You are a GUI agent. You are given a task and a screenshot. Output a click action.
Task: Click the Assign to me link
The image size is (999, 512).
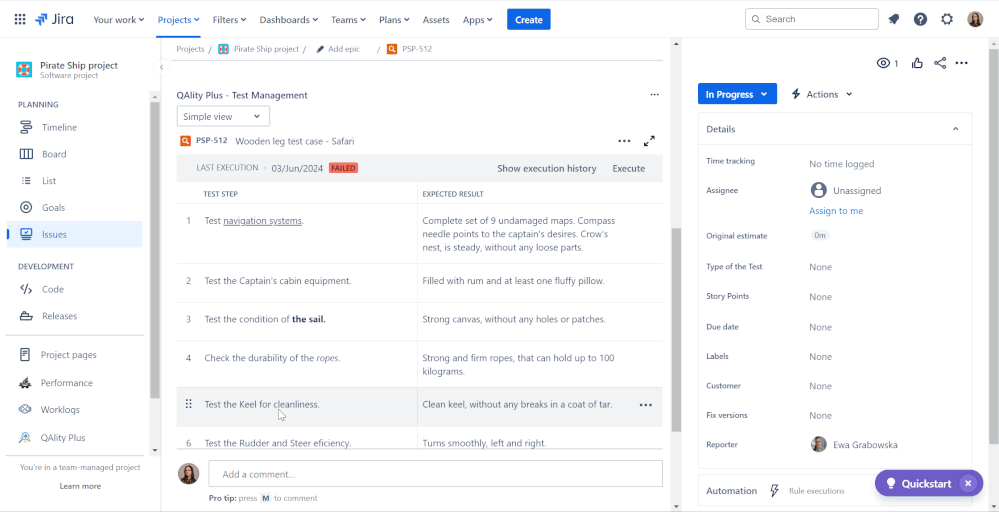click(836, 211)
